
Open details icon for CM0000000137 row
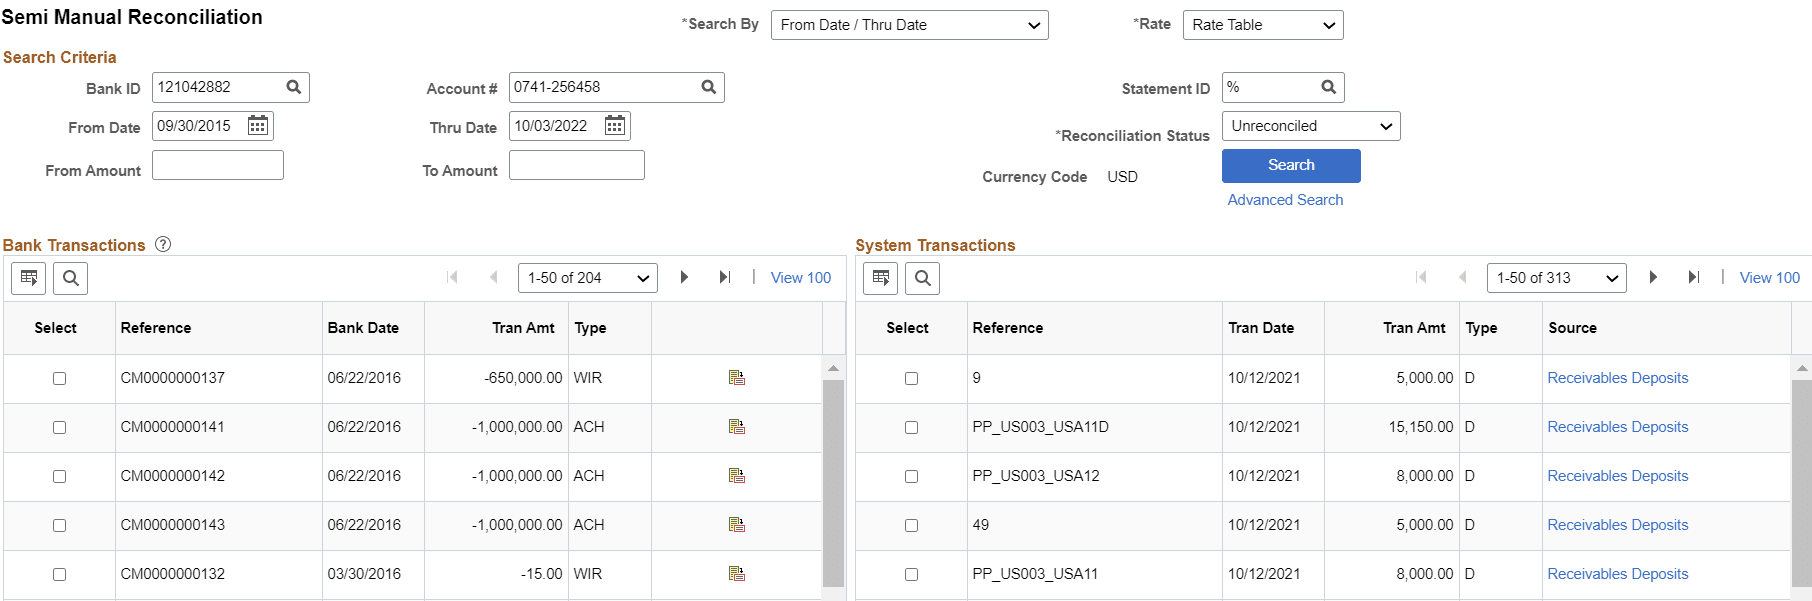tap(737, 378)
